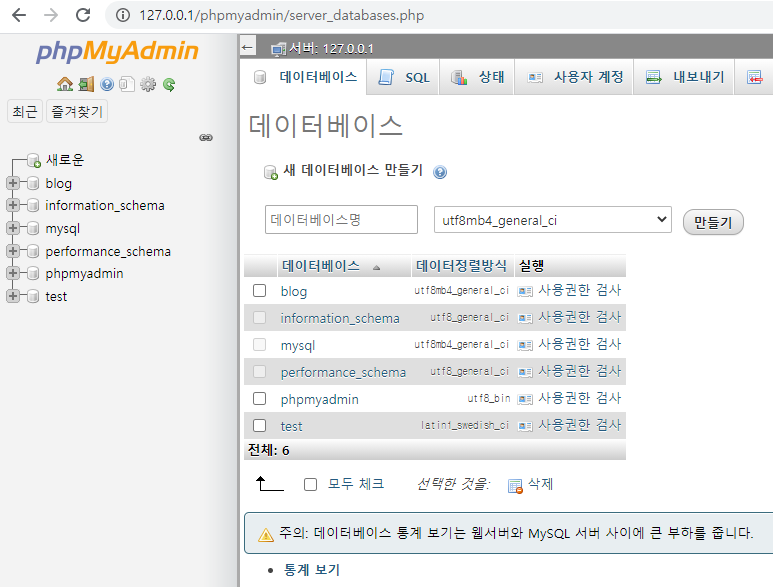The width and height of the screenshot is (773, 587).
Task: Open the 데이터베이스 tab
Action: tap(305, 77)
